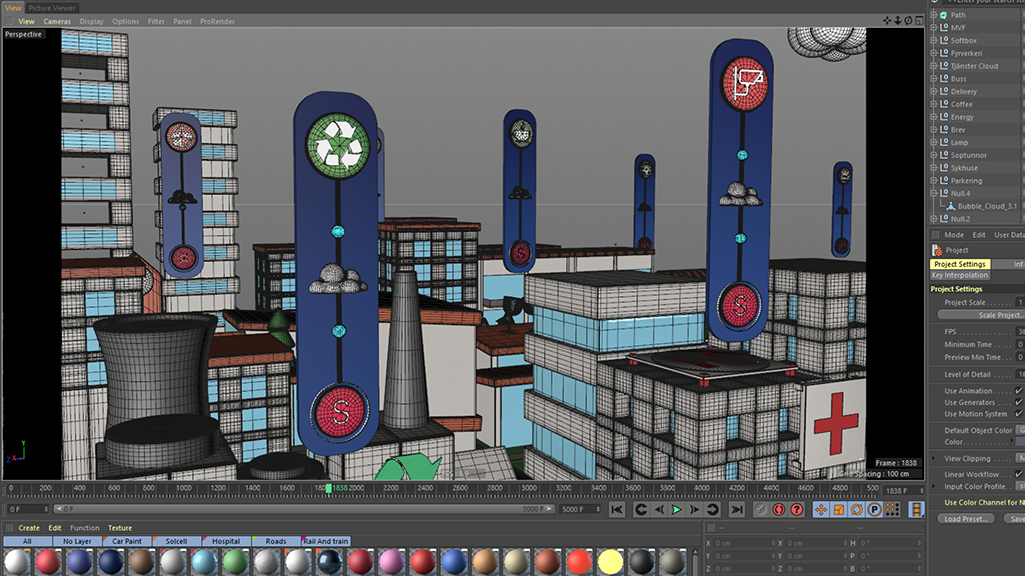Expand the Parkering null object

pyautogui.click(x=933, y=180)
